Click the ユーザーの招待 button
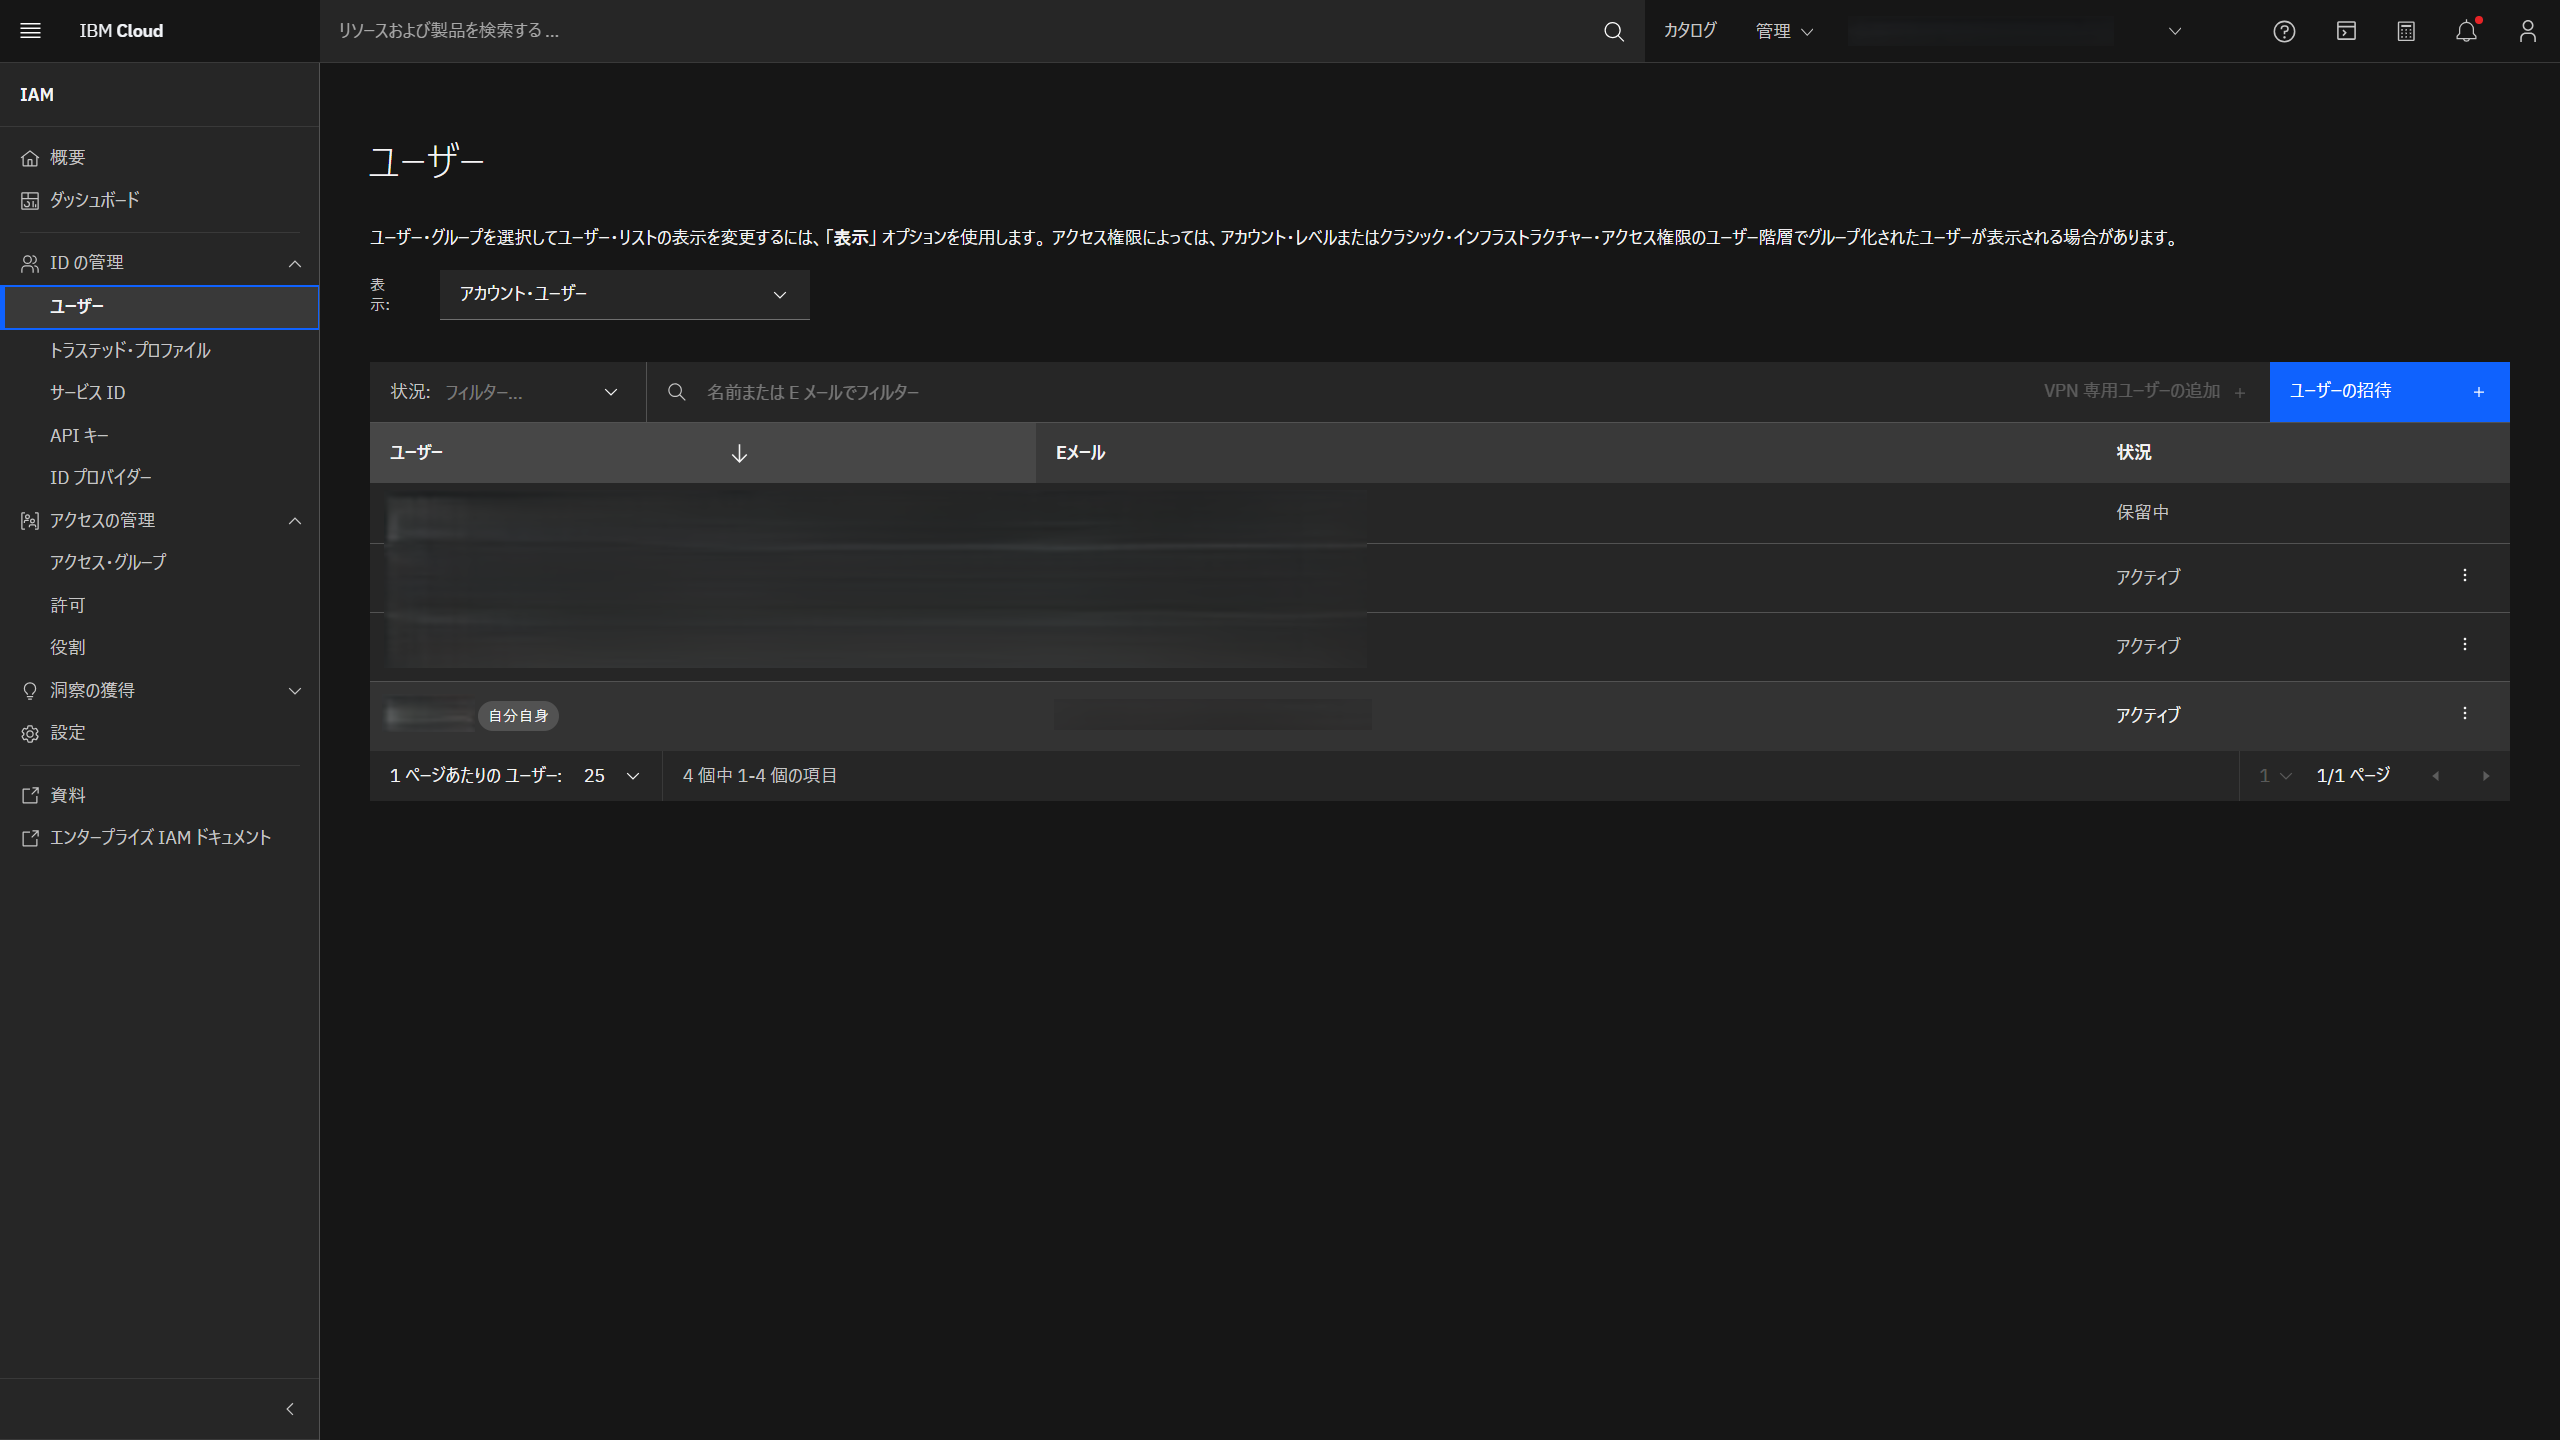2560x1440 pixels. [x=2390, y=391]
